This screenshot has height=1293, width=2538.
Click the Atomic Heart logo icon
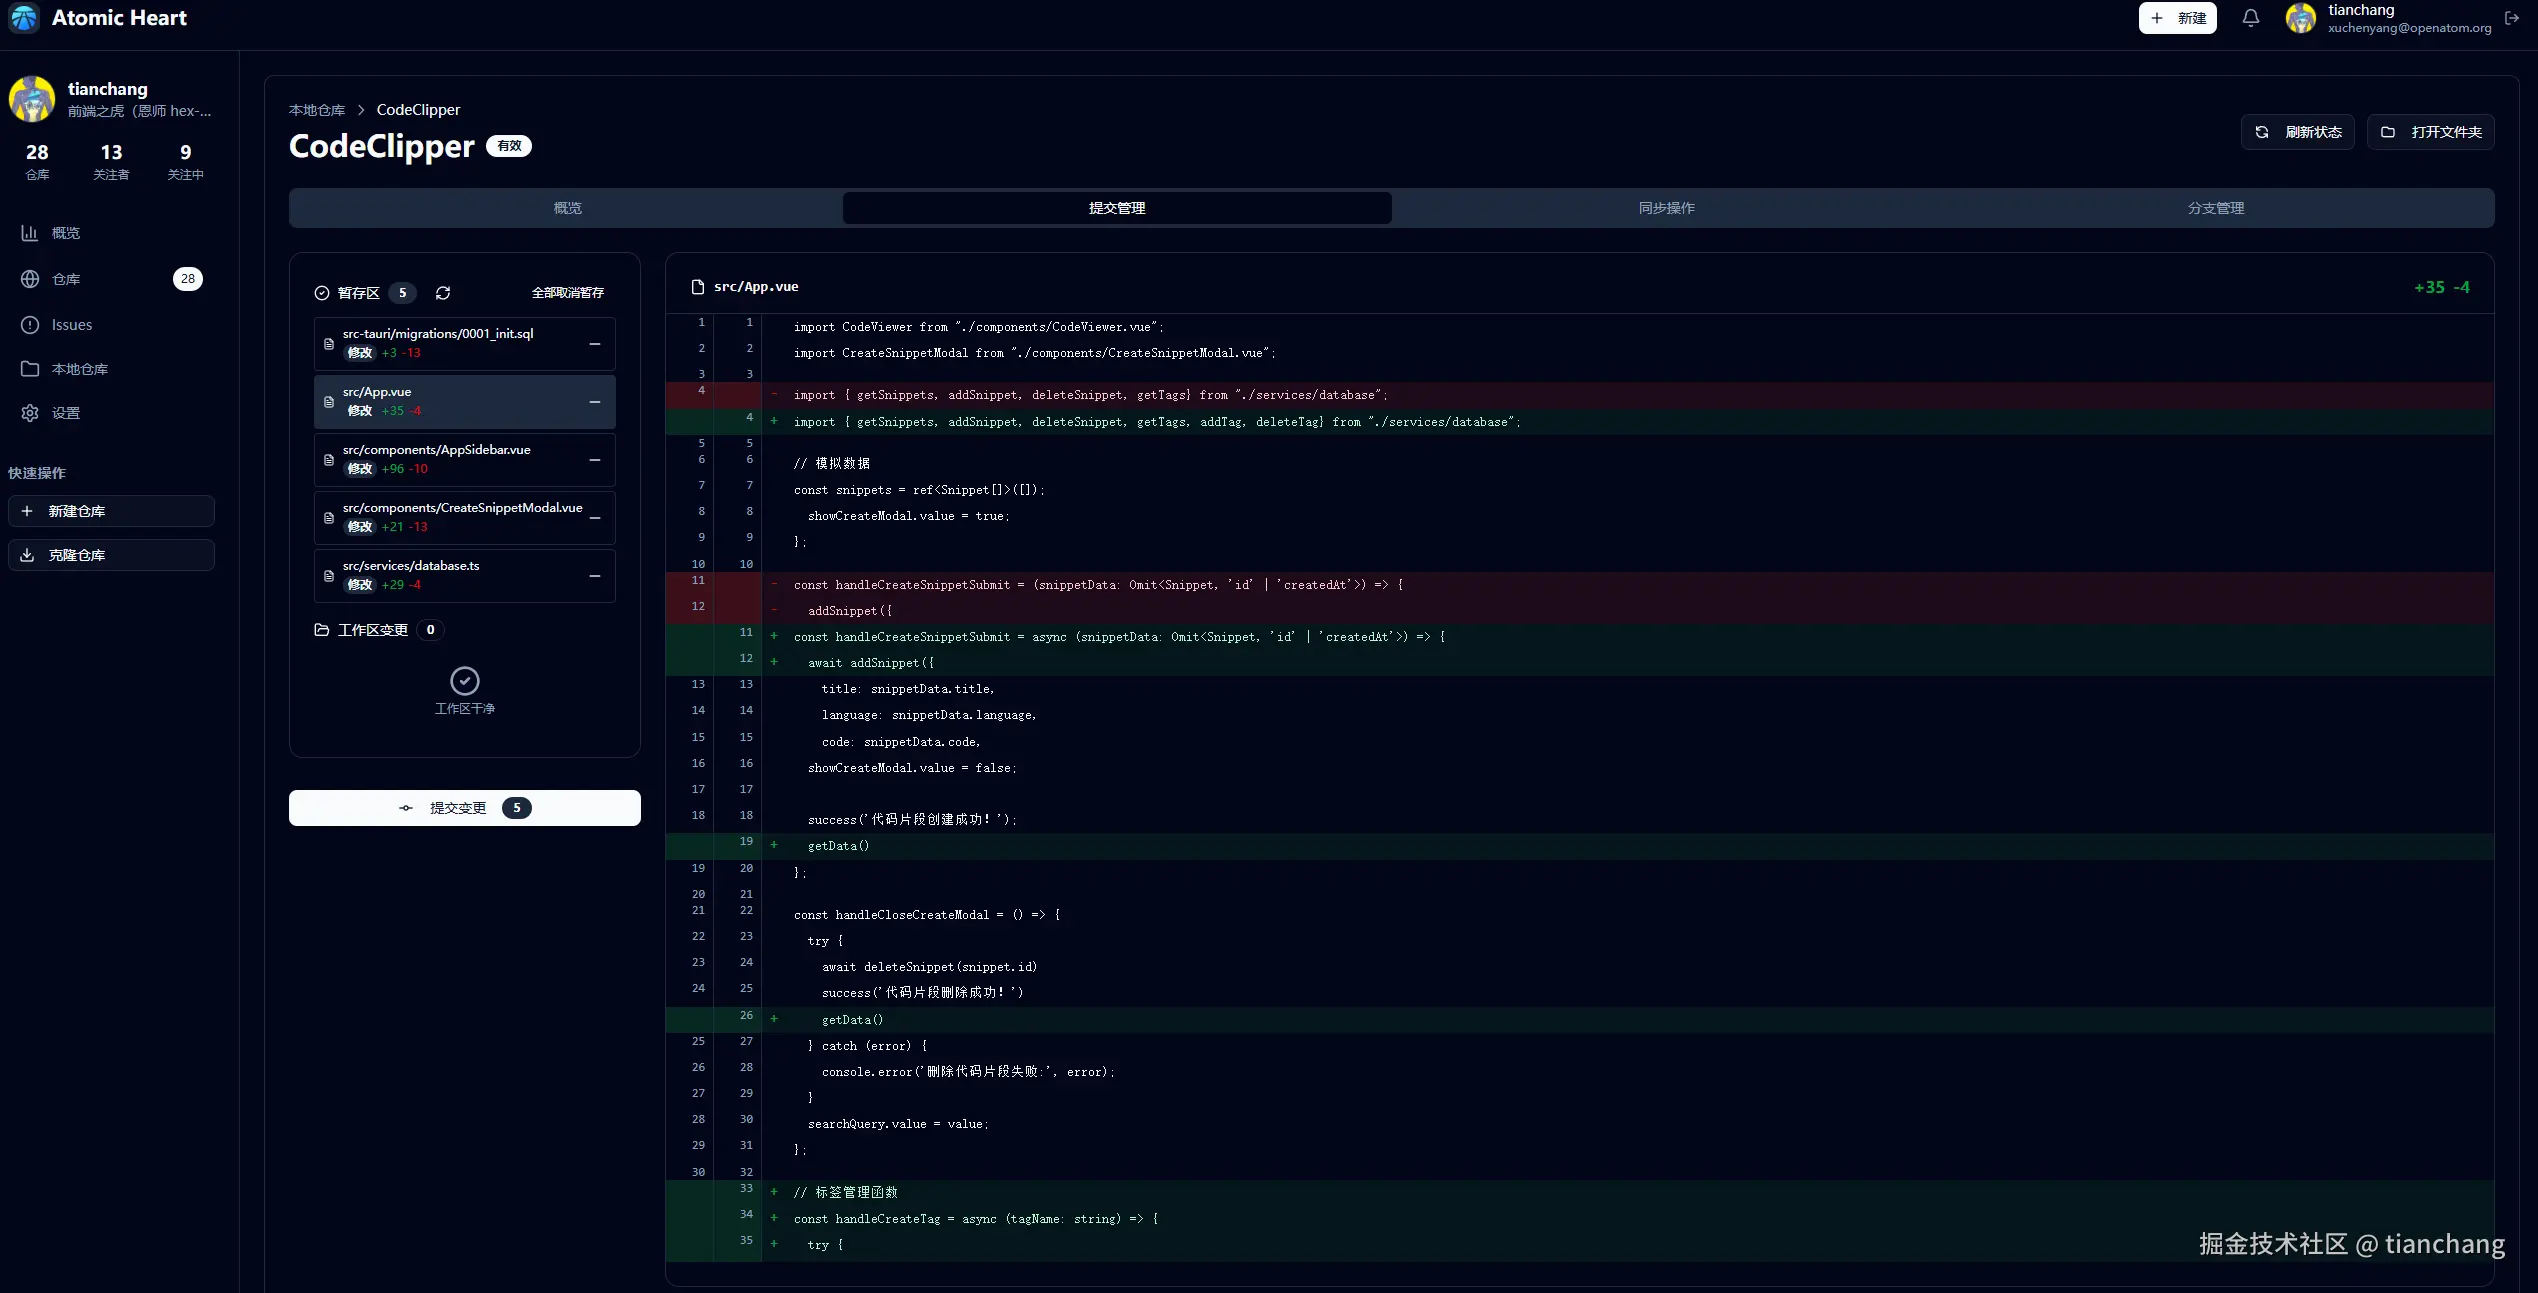[x=24, y=18]
